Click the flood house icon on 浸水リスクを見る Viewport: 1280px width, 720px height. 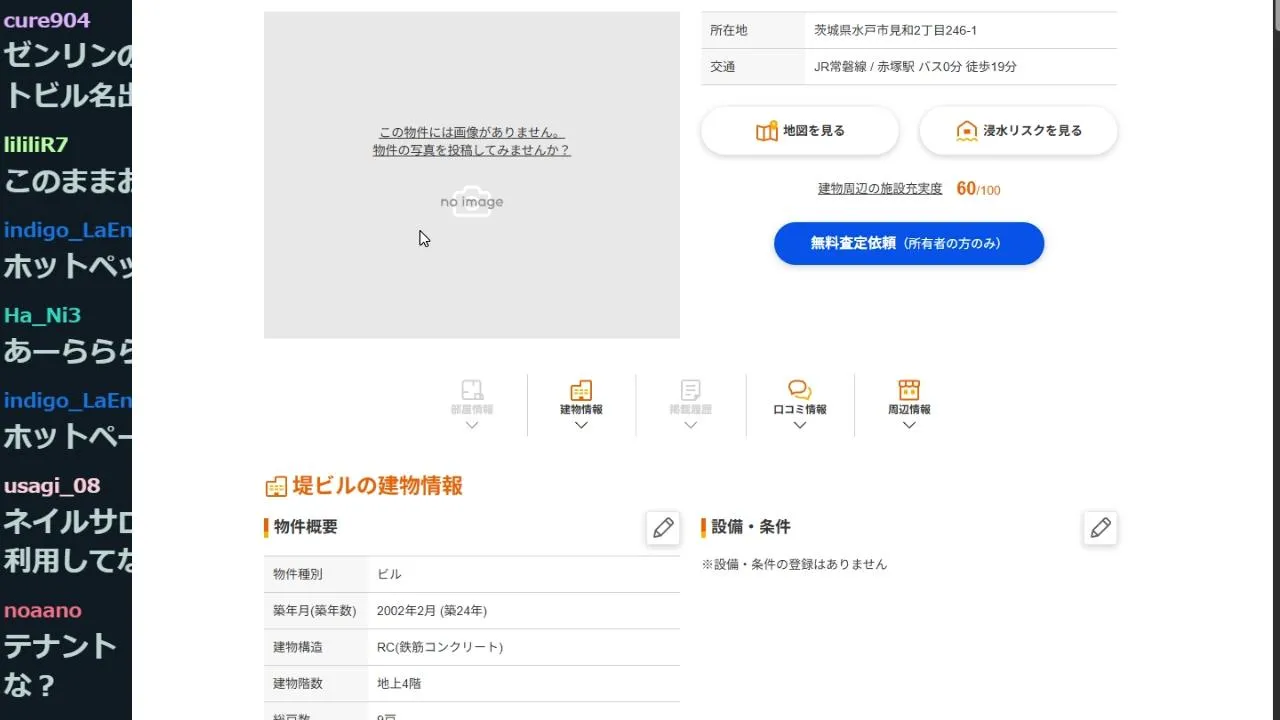tap(967, 131)
